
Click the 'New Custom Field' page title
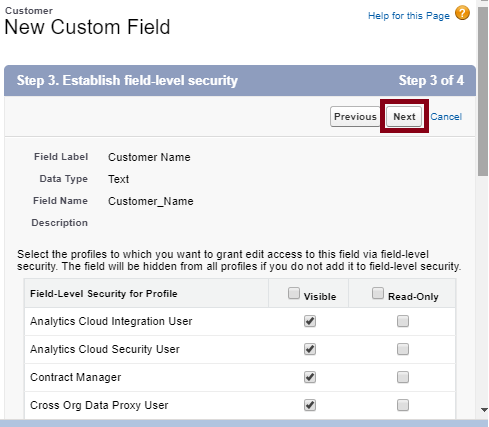pyautogui.click(x=87, y=27)
